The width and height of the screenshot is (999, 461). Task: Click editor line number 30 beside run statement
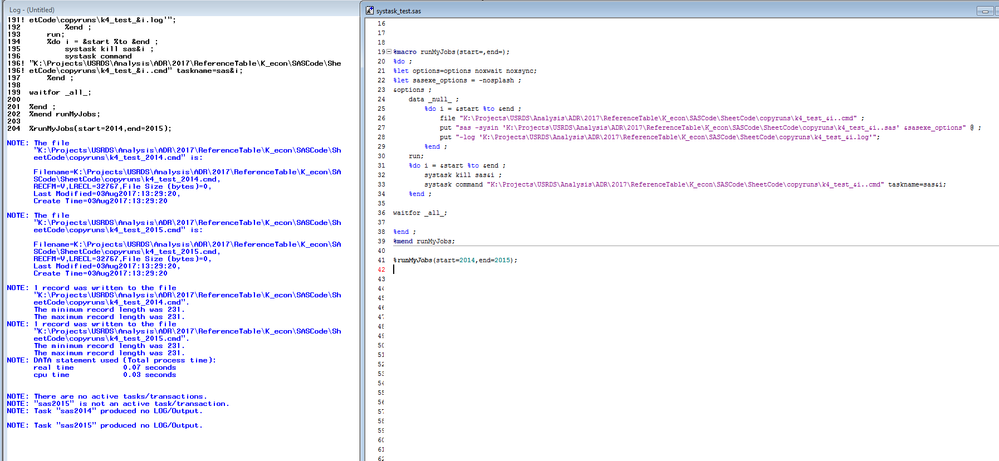381,156
